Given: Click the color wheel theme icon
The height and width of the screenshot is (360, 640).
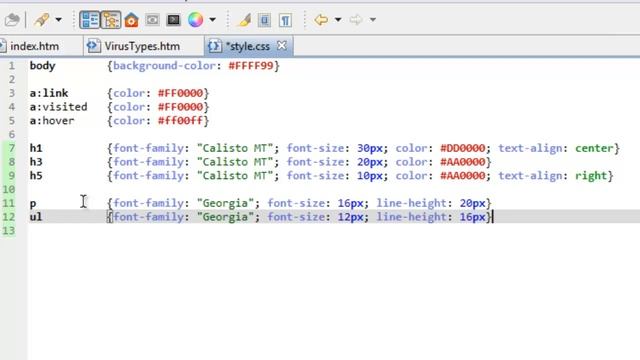Looking at the screenshot, I should [x=195, y=19].
